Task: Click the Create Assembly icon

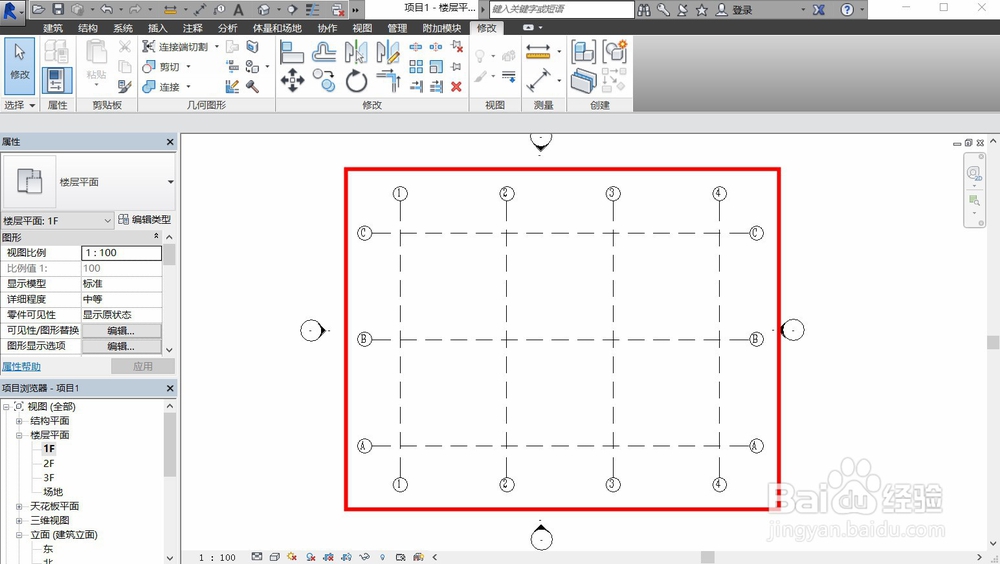Action: point(583,52)
